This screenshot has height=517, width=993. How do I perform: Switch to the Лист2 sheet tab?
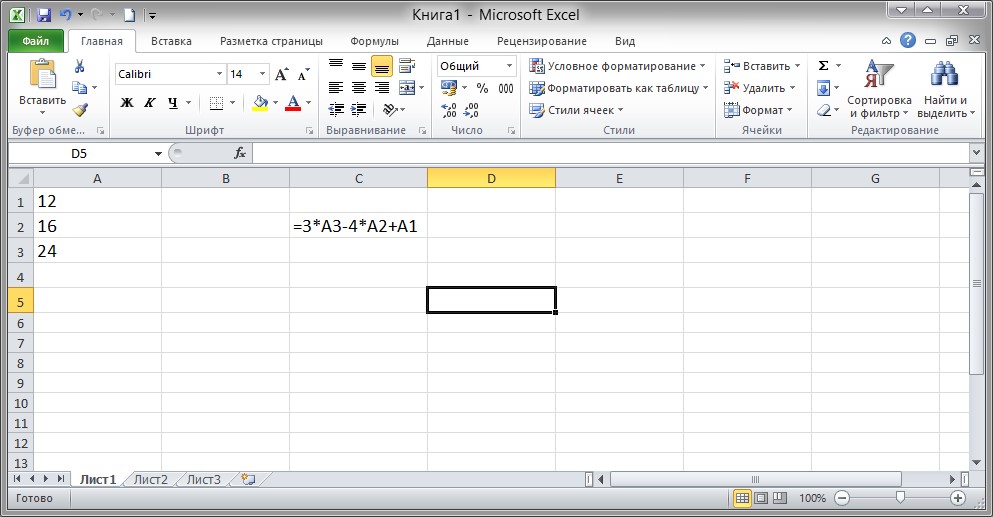pyautogui.click(x=151, y=480)
